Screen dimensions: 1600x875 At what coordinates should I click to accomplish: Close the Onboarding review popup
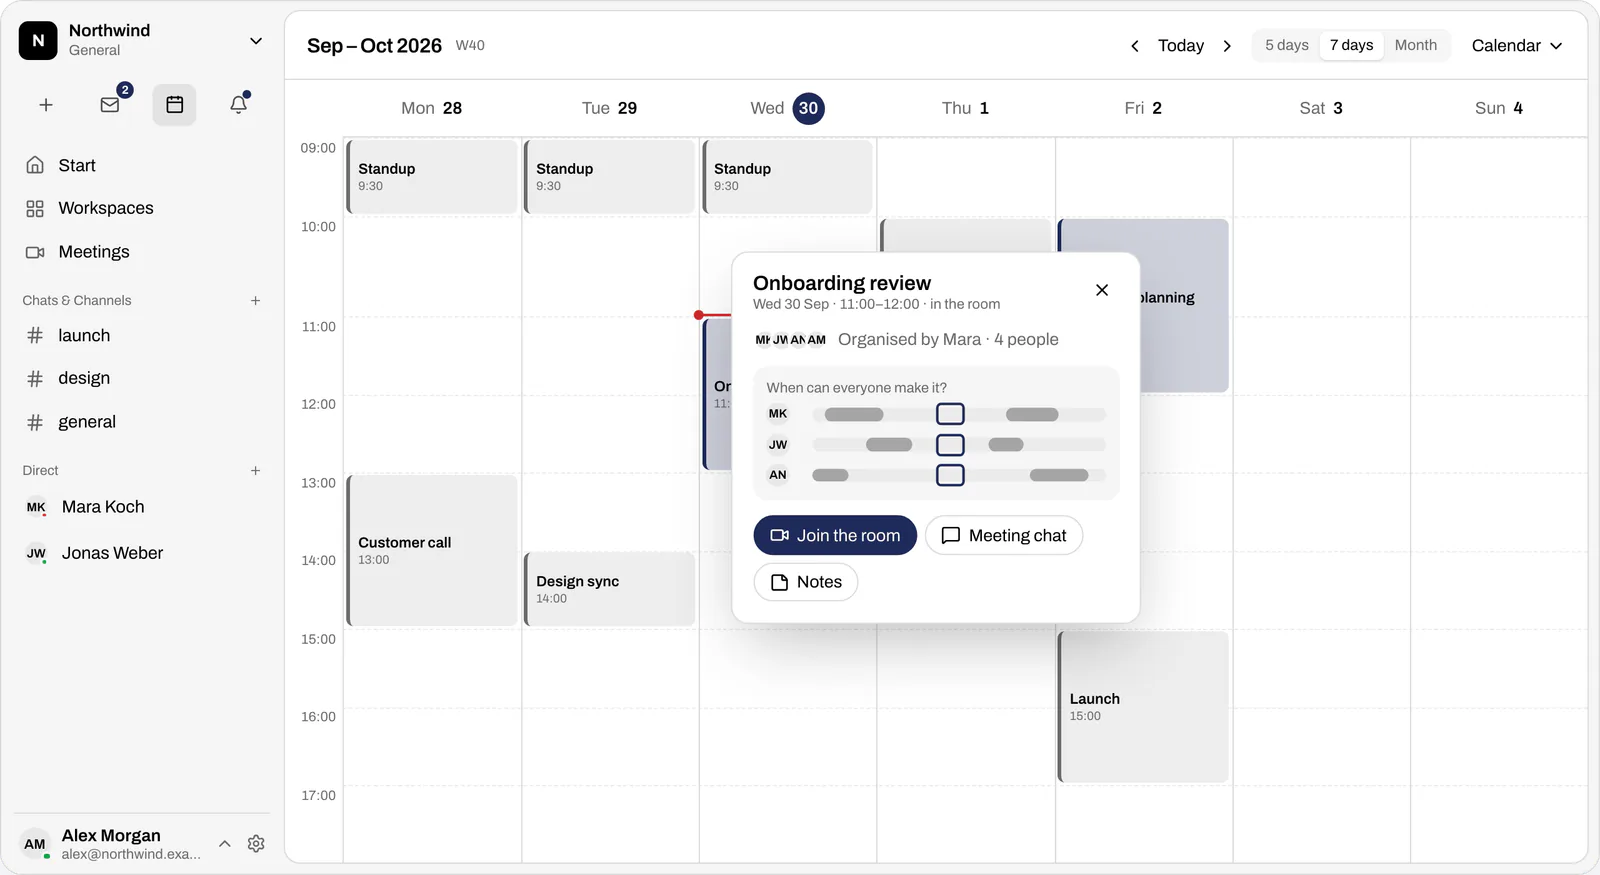[1102, 290]
